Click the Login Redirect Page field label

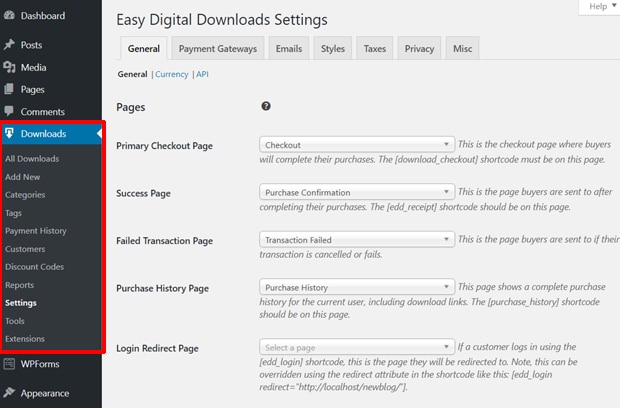pyautogui.click(x=157, y=348)
